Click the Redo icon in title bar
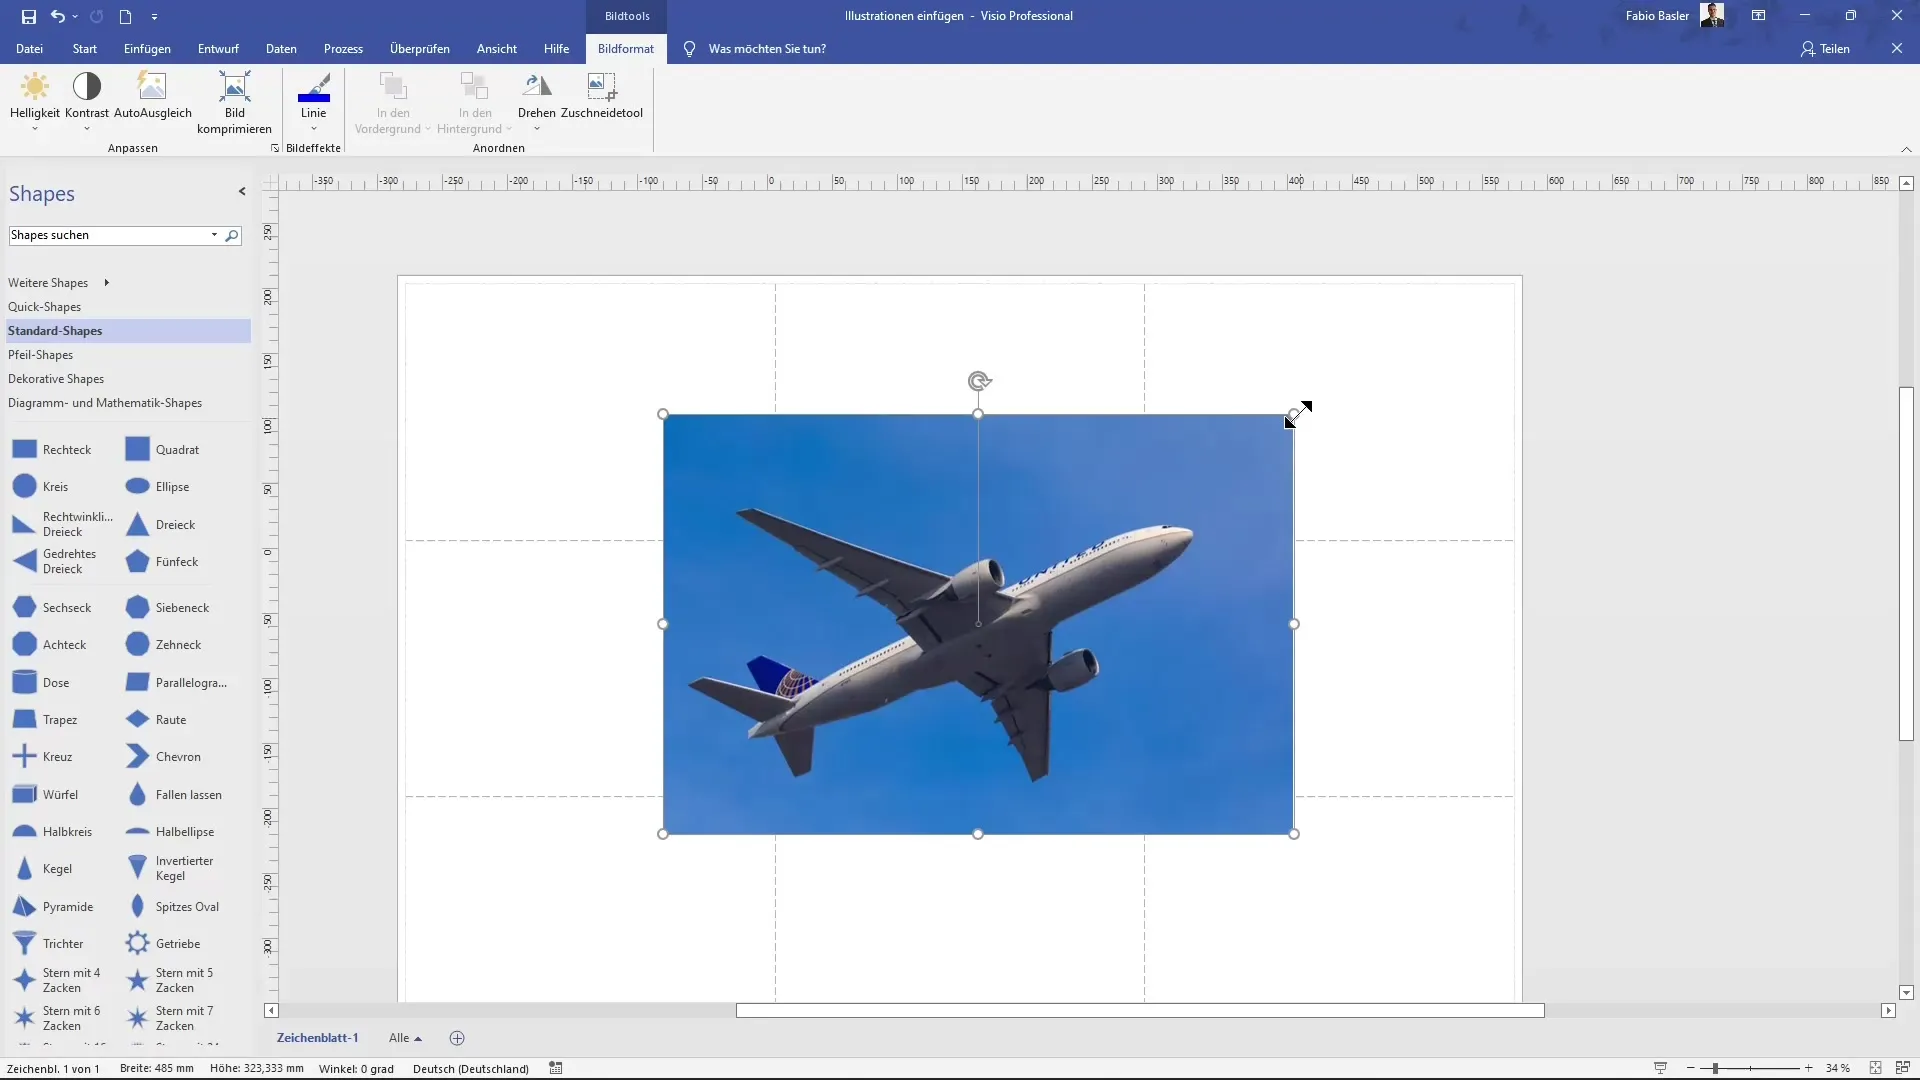This screenshot has height=1080, width=1920. 96,16
